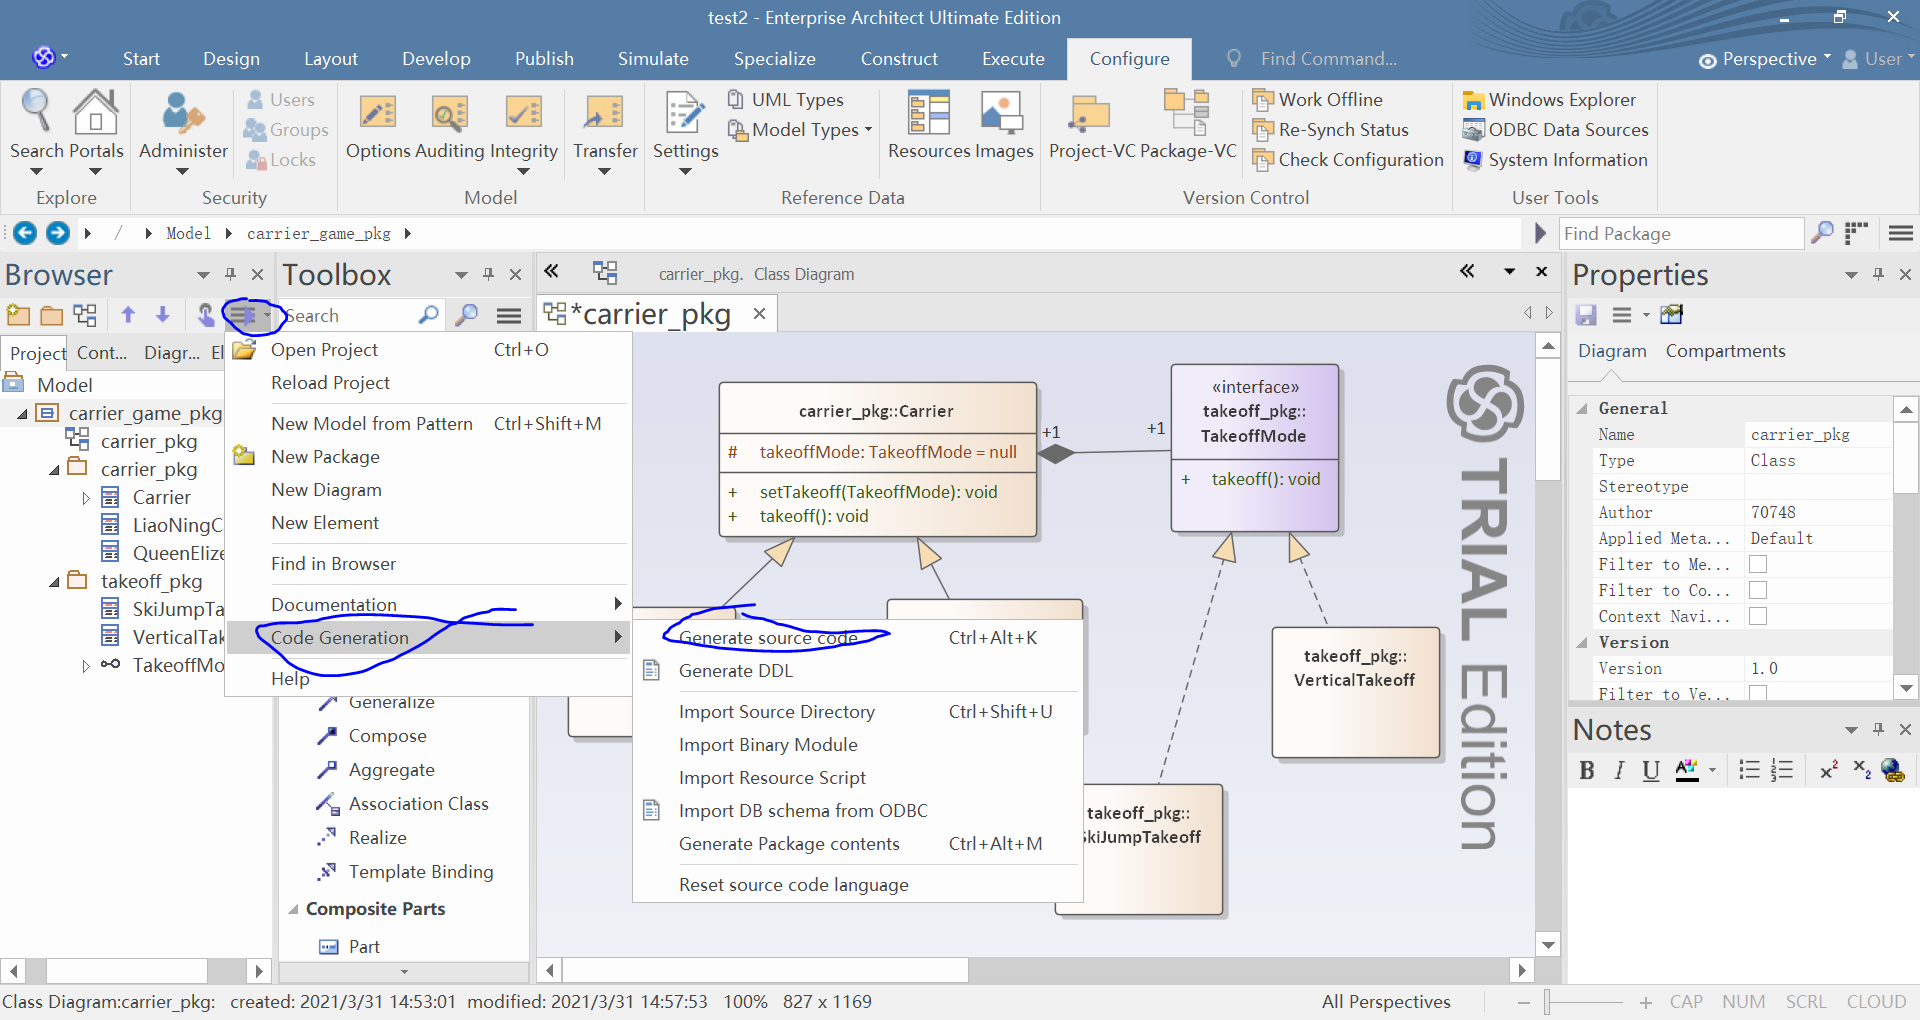
Task: Toggle the first Filter to Me... checkbox
Action: tap(1757, 564)
